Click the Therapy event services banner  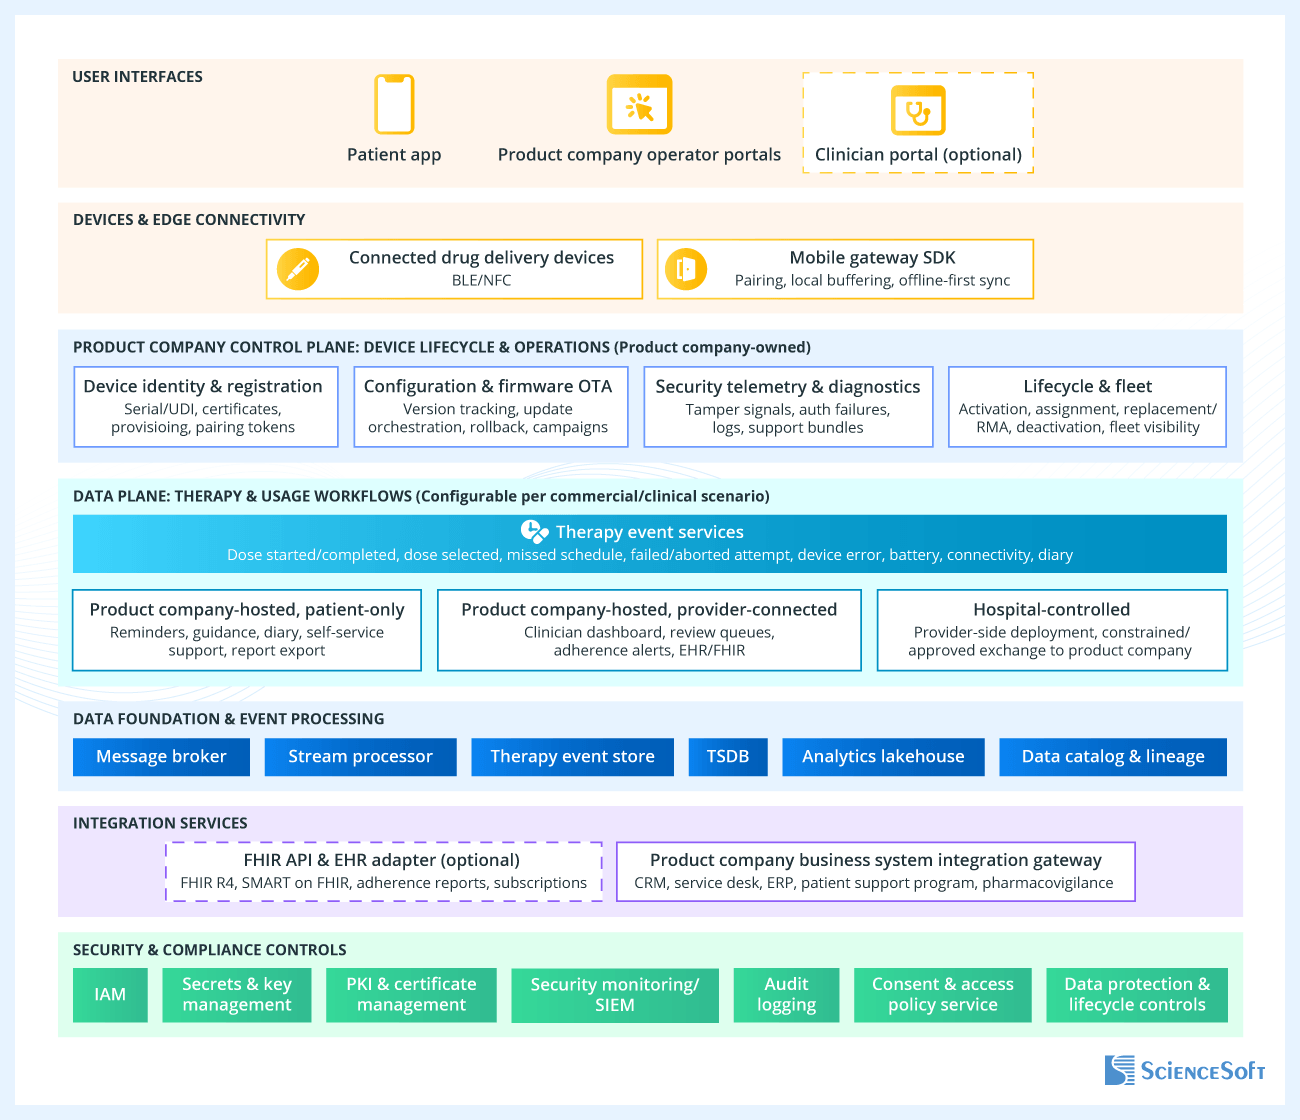pyautogui.click(x=650, y=544)
